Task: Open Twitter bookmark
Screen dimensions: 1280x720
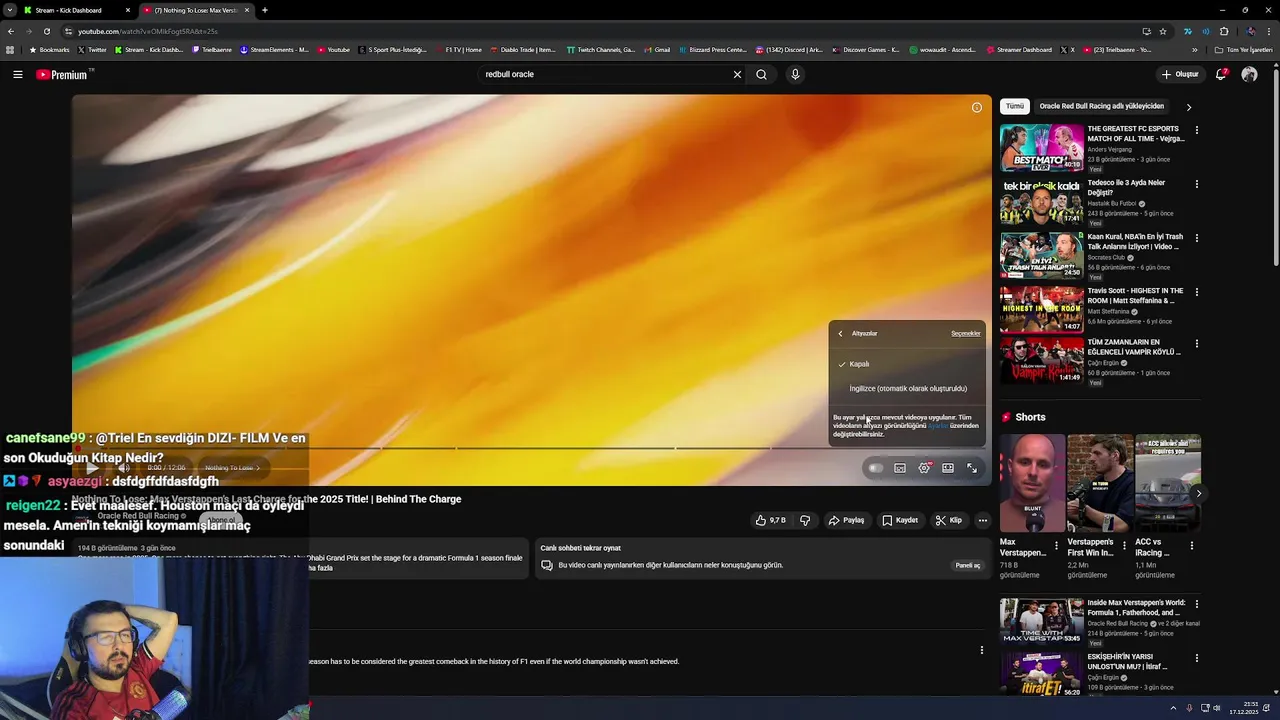Action: click(92, 49)
